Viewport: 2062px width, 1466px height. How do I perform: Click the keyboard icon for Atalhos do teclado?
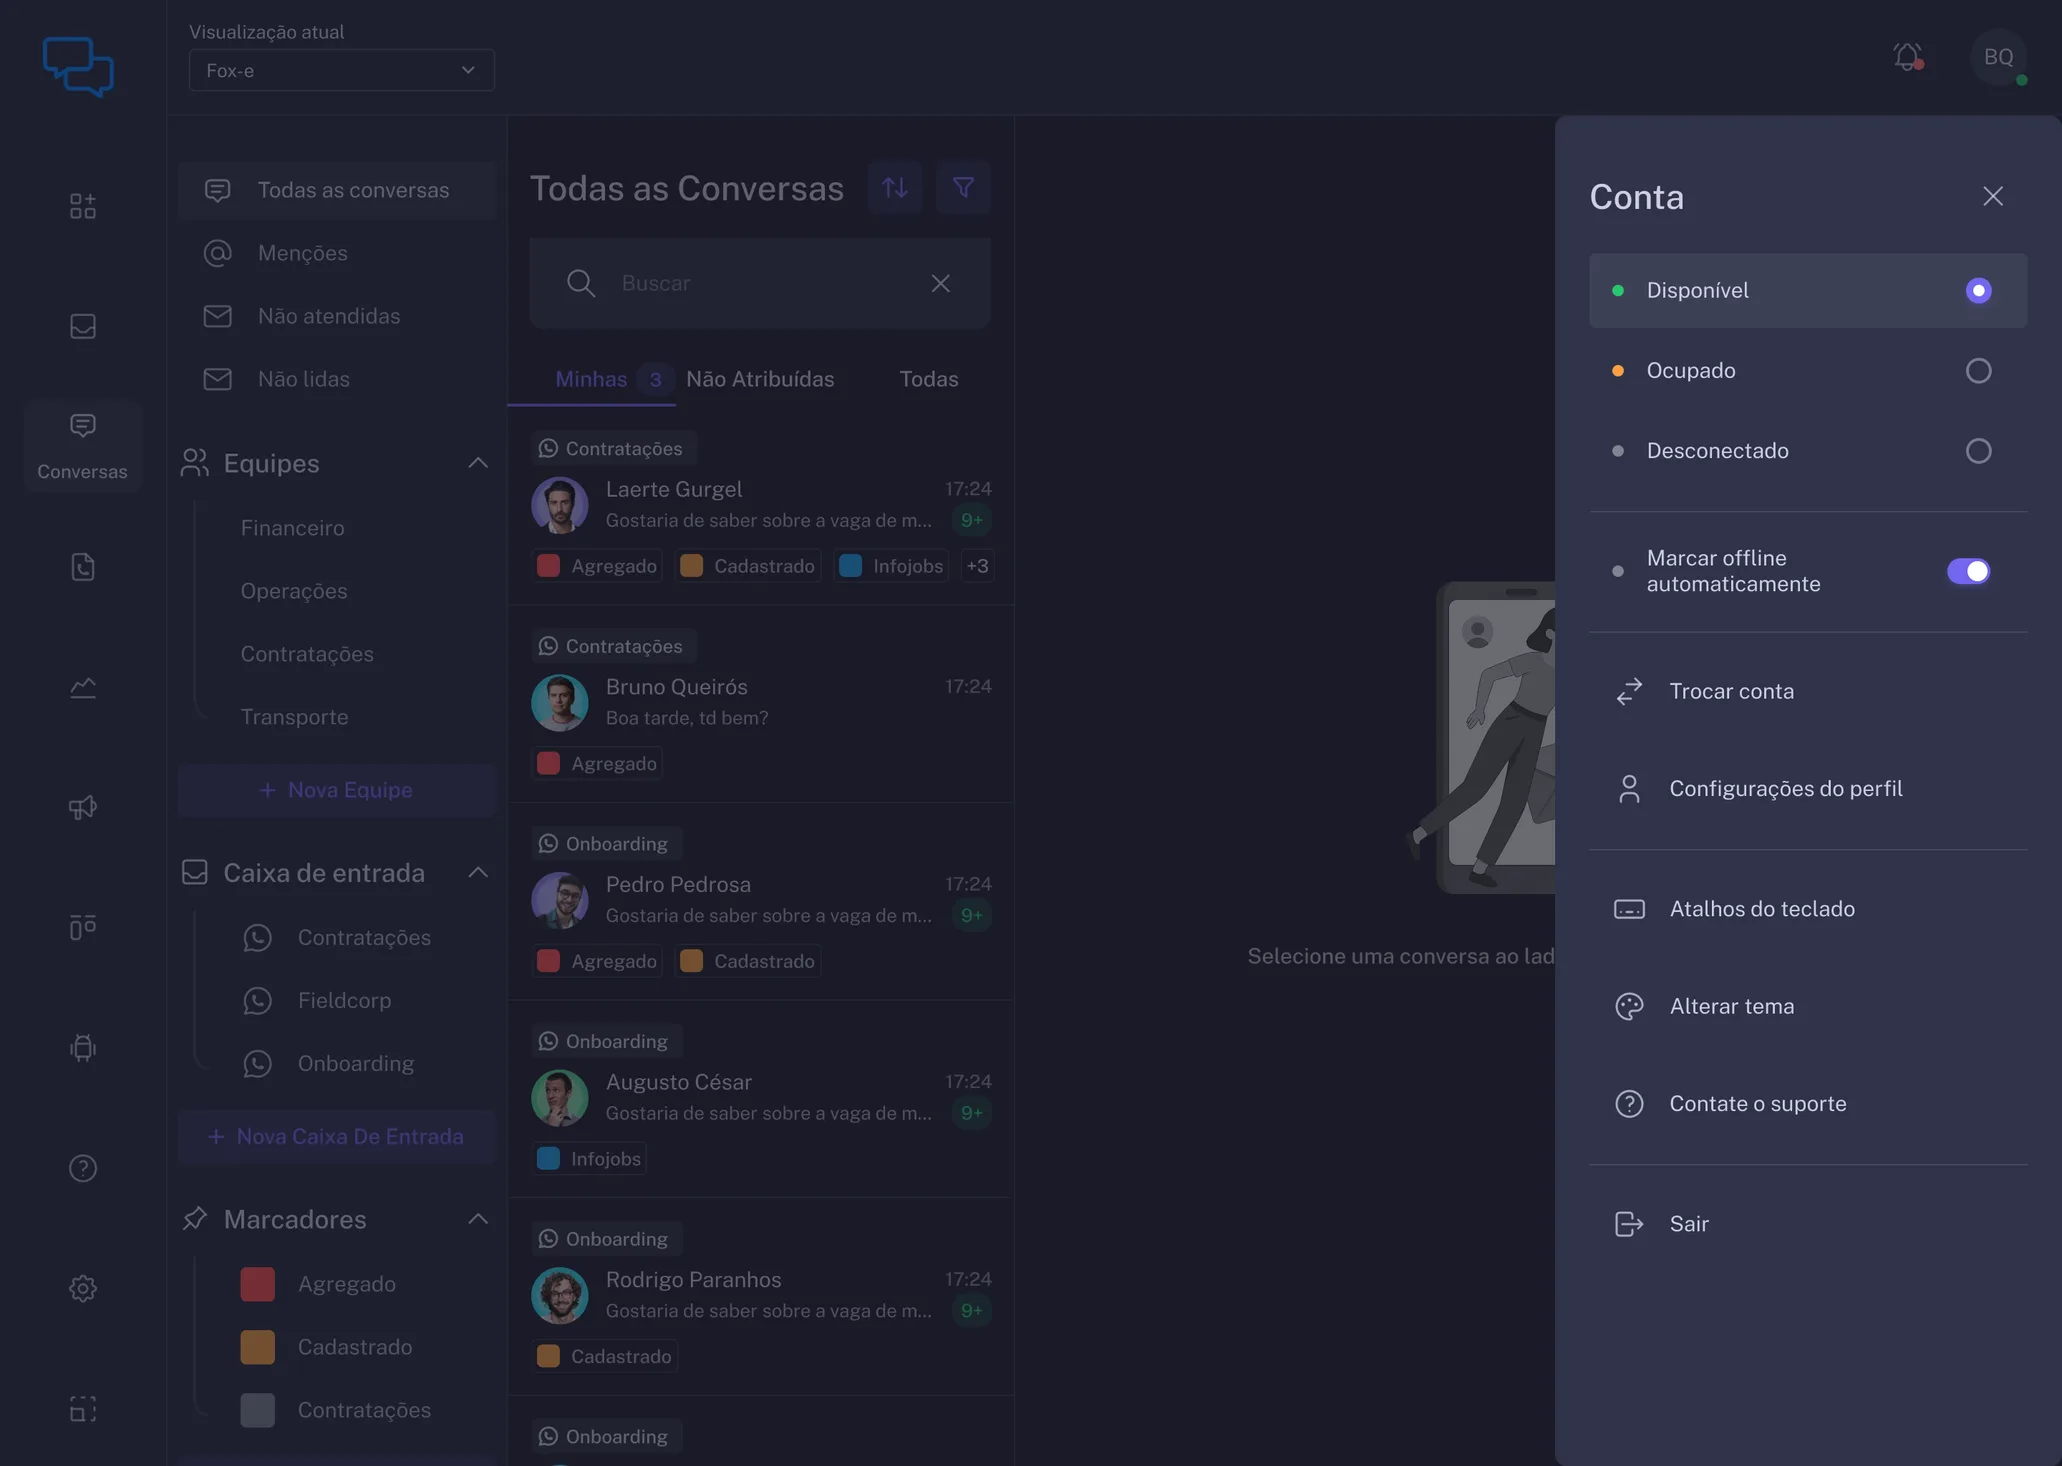1629,909
